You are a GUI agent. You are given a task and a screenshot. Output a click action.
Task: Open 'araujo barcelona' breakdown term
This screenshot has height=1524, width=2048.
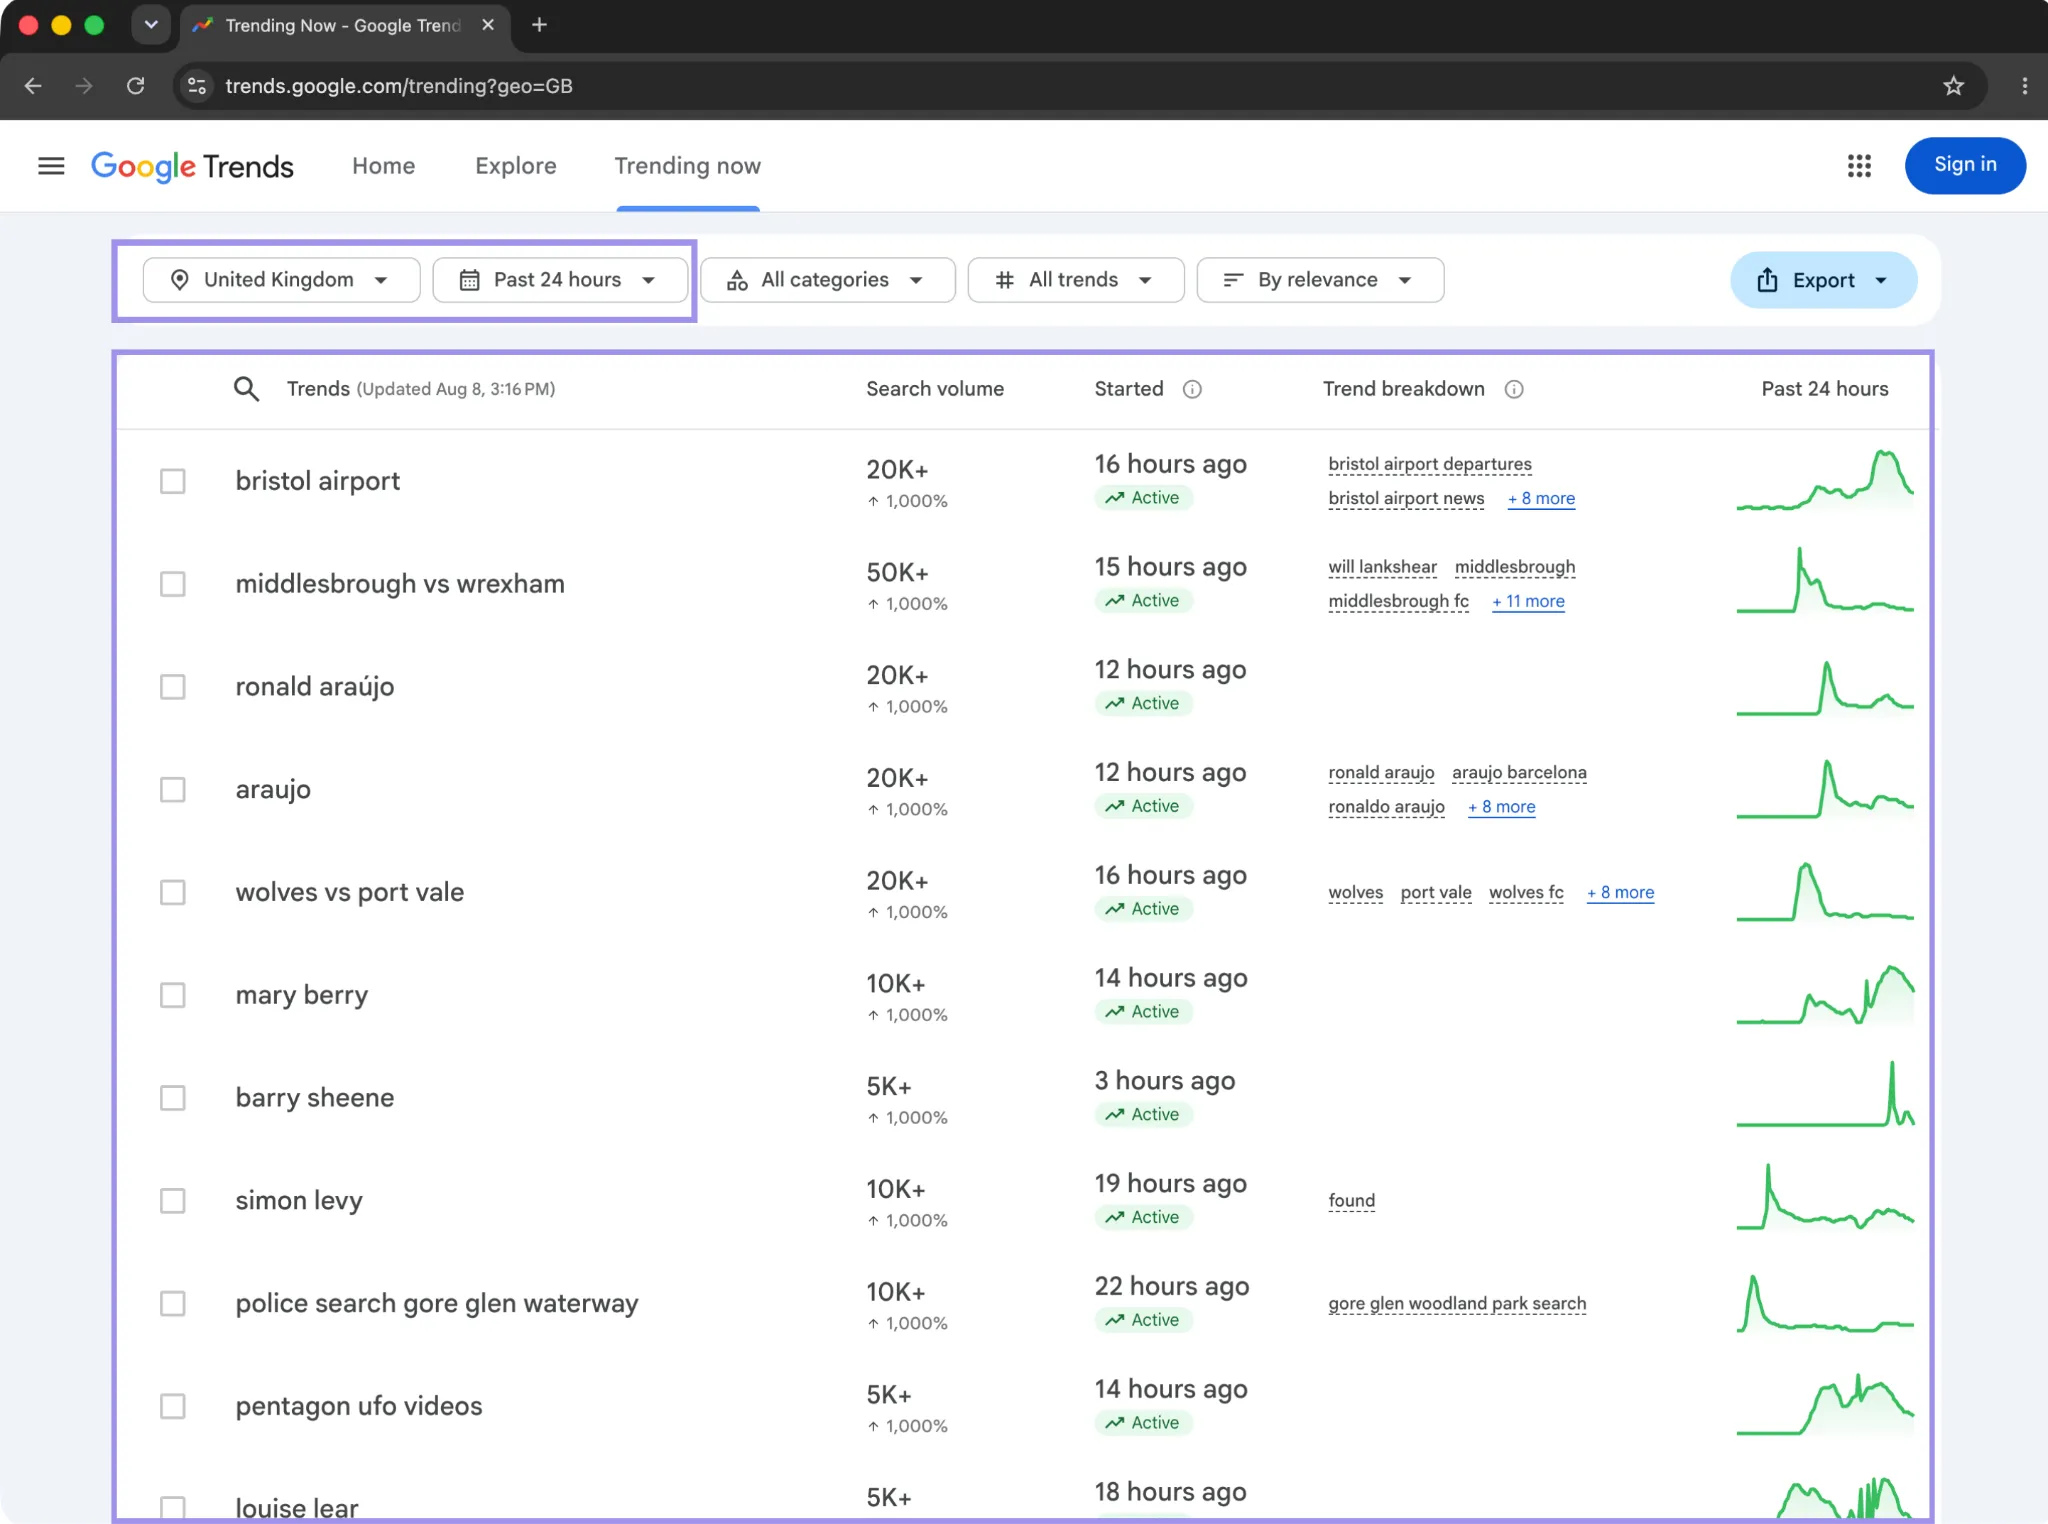click(1519, 772)
